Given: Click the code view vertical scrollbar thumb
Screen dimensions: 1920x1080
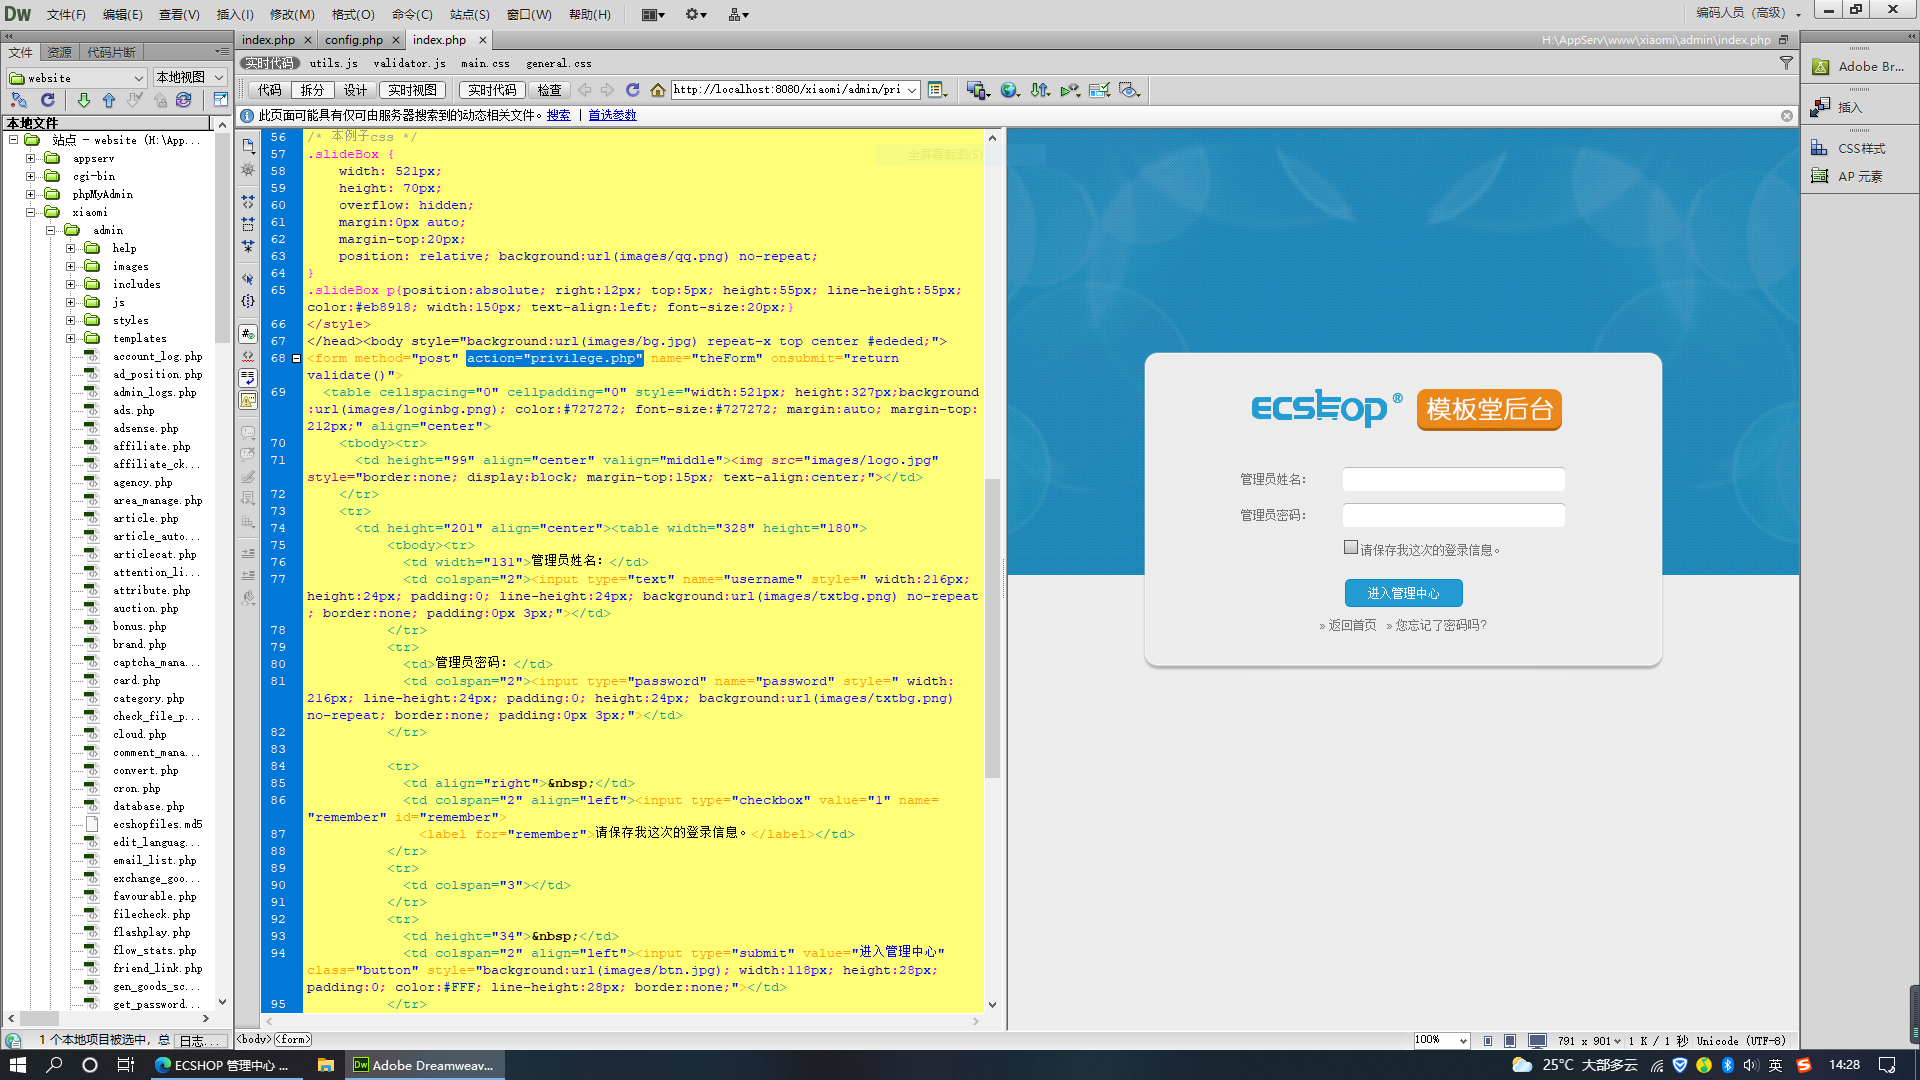Looking at the screenshot, I should (992, 627).
